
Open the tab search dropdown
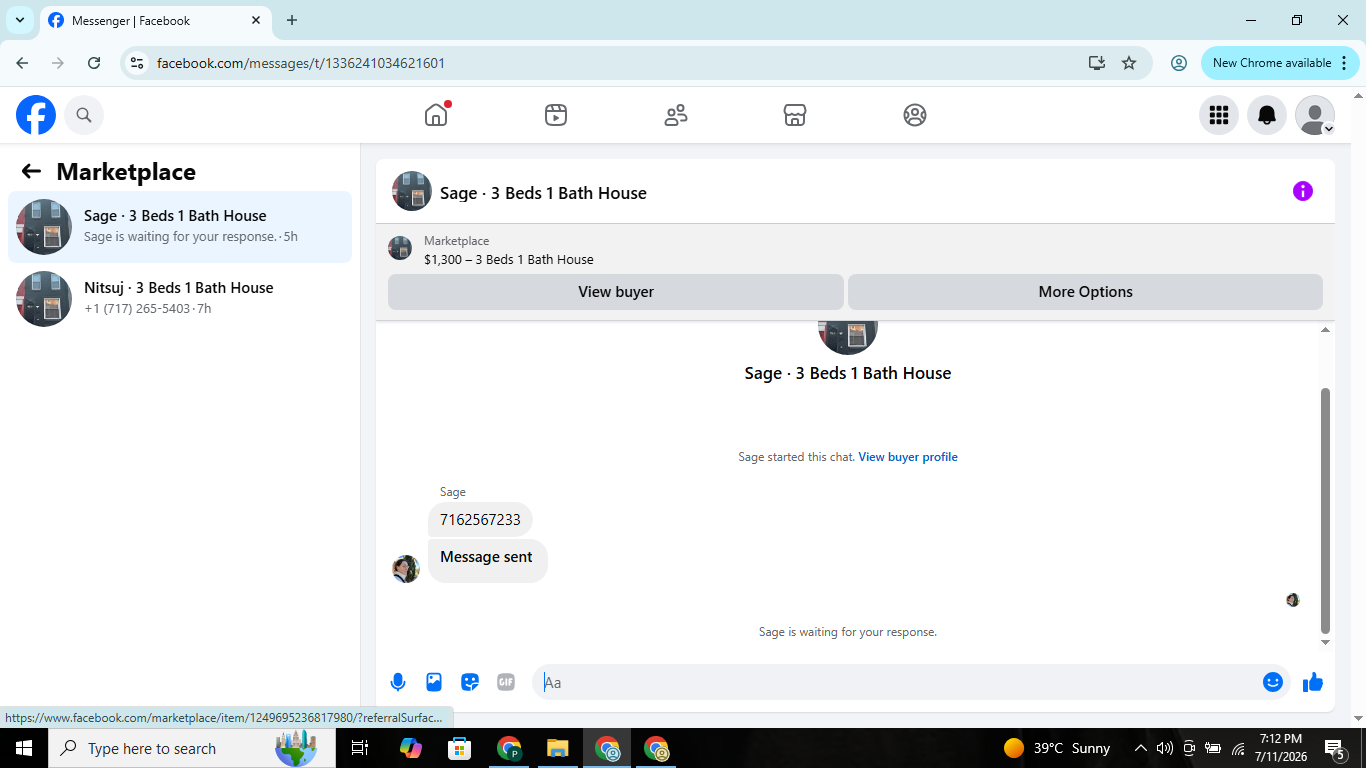(19, 20)
